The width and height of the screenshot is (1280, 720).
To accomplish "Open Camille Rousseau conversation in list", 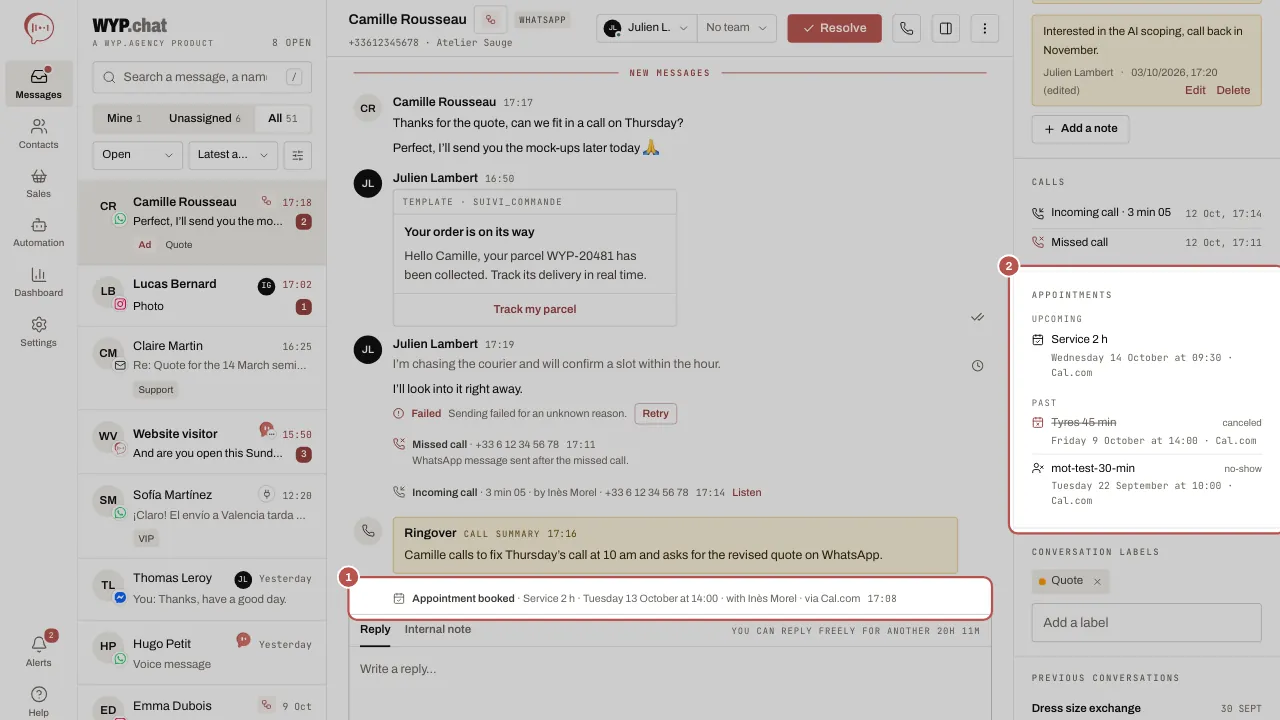I will tap(202, 223).
